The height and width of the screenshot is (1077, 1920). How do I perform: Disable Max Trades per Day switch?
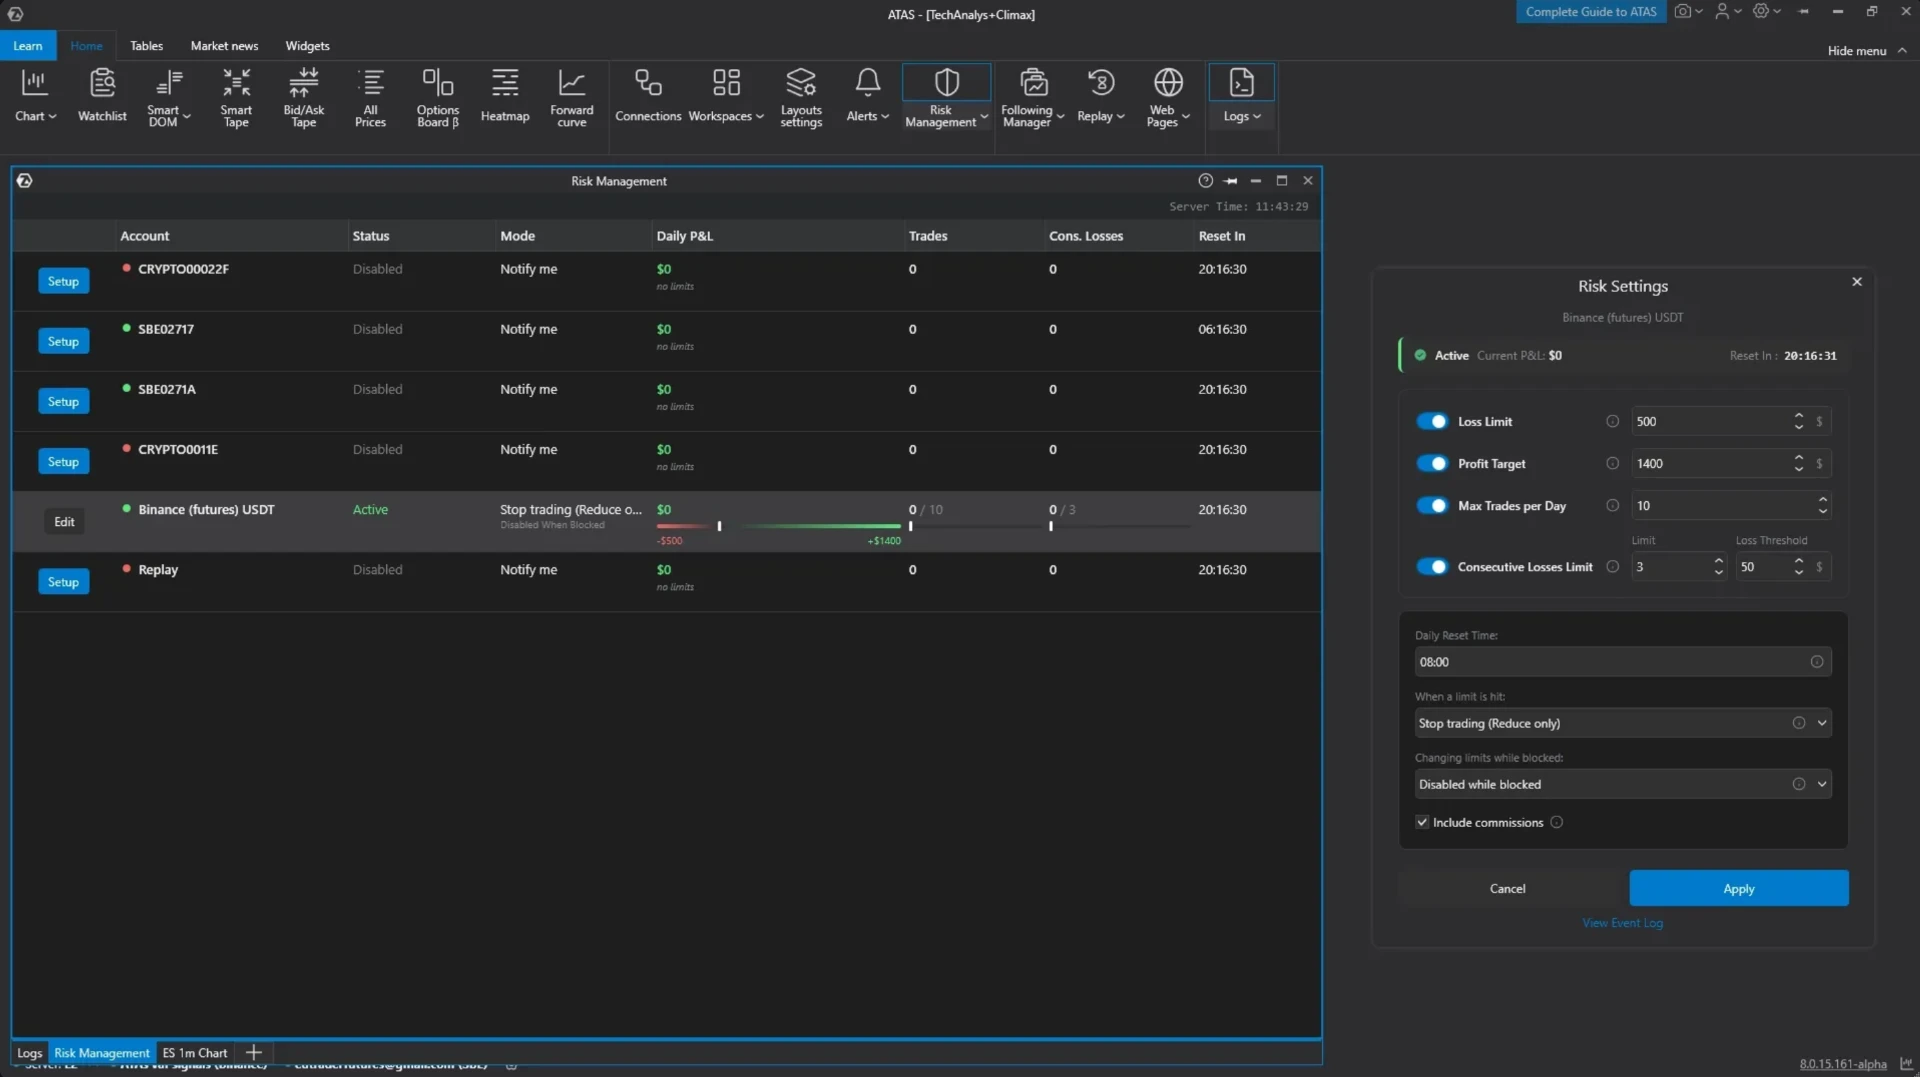tap(1432, 505)
